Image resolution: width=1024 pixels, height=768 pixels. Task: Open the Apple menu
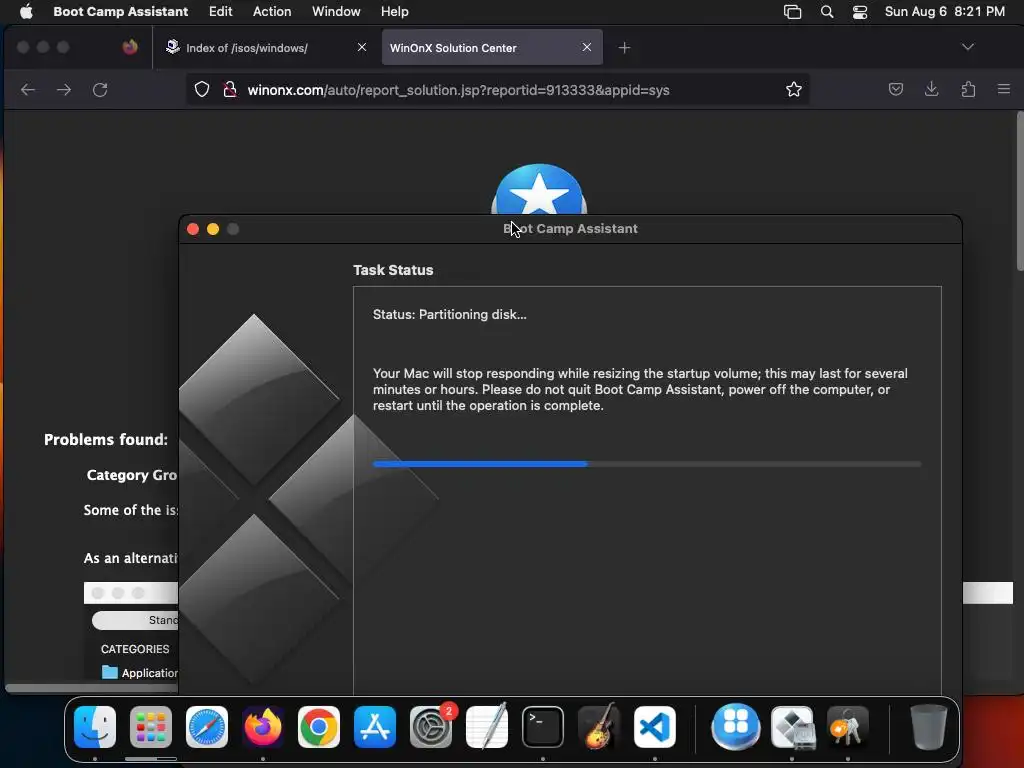25,11
